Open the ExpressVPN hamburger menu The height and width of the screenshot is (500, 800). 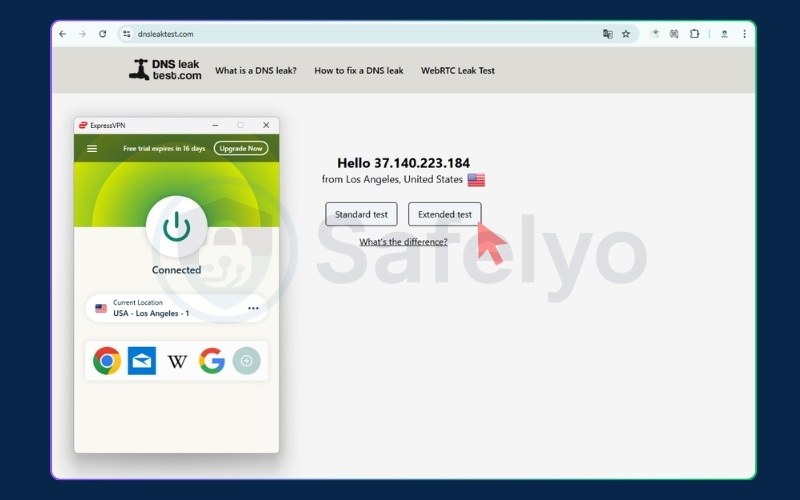coord(92,148)
